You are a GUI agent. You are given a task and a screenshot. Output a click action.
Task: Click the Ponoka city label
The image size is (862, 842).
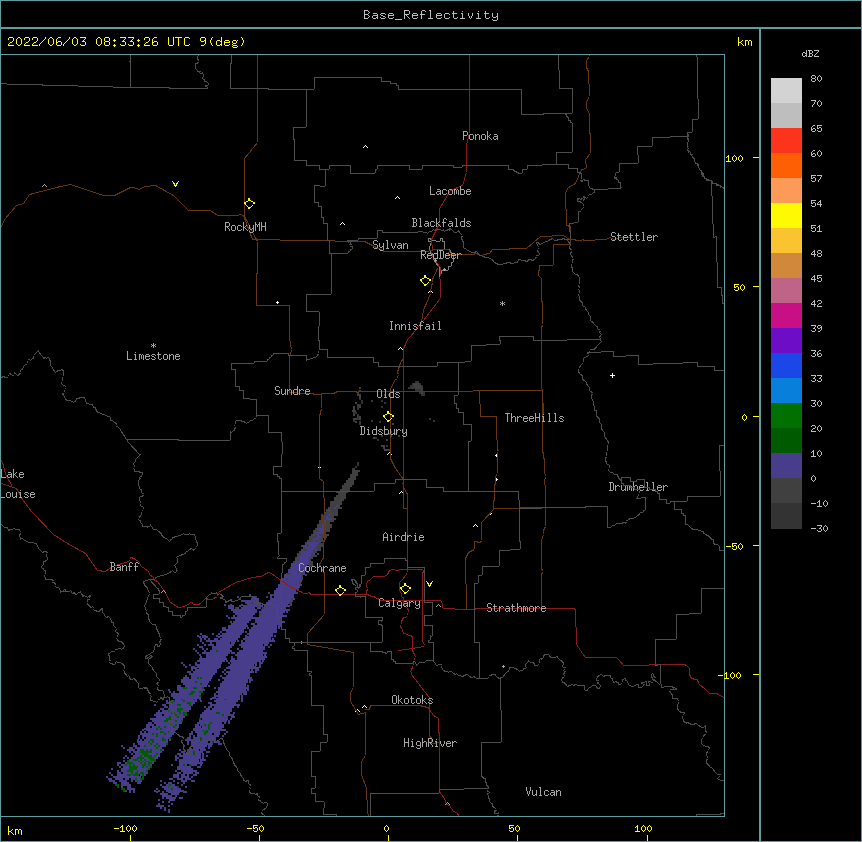tap(480, 136)
